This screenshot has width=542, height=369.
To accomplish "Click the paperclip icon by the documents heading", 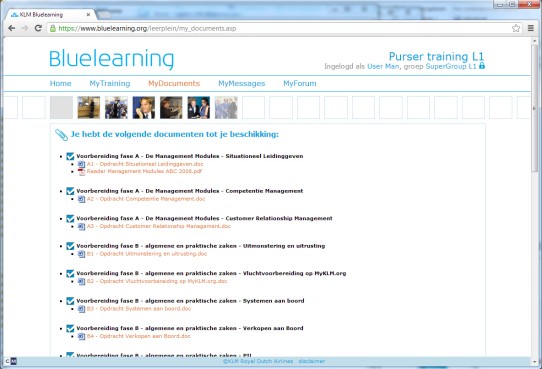I will pos(61,135).
